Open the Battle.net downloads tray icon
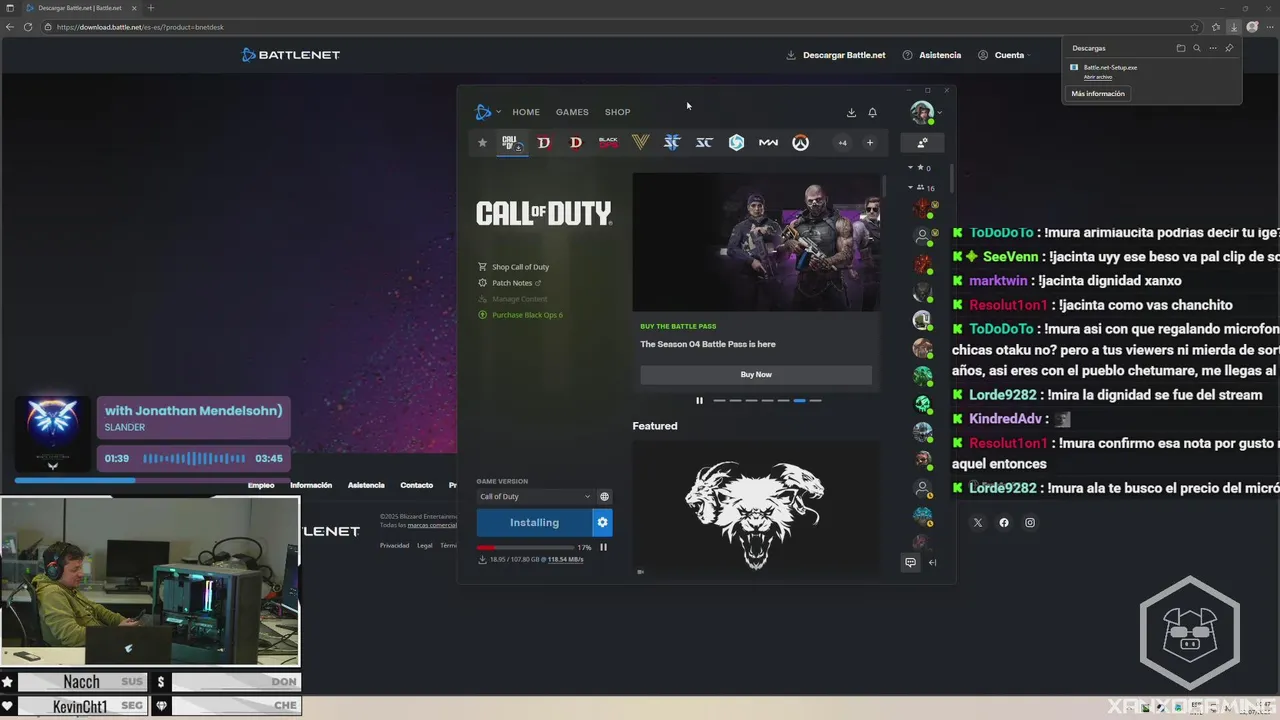This screenshot has width=1280, height=720. (851, 113)
